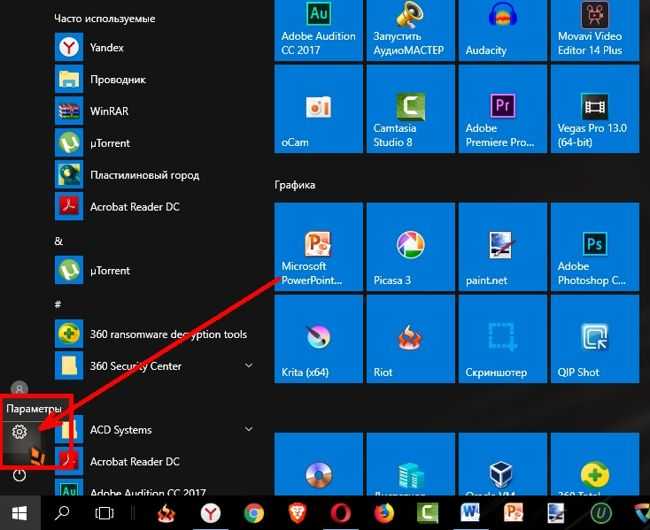Open Movavi Video Editor 14 Plus tile

(x=595, y=31)
